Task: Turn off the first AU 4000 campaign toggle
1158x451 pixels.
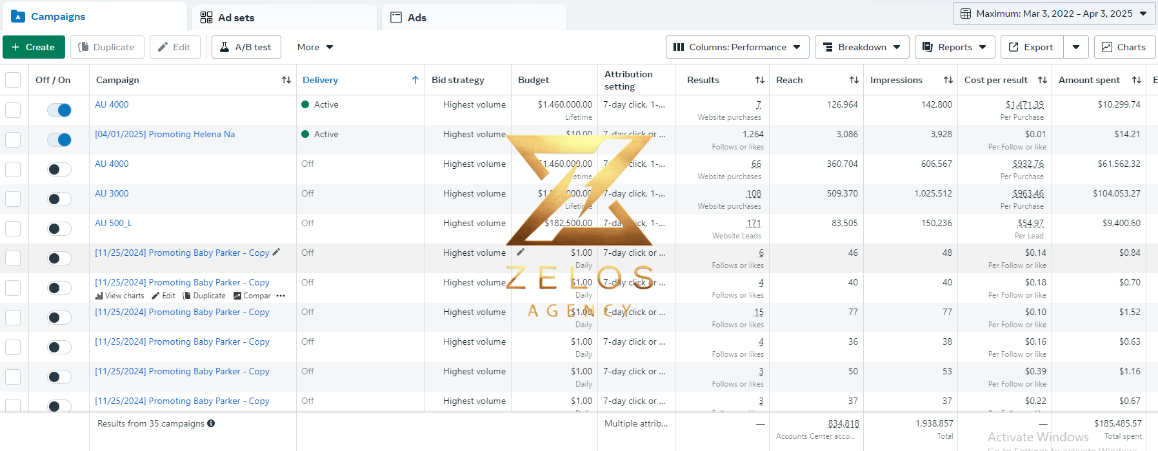Action: coord(59,110)
